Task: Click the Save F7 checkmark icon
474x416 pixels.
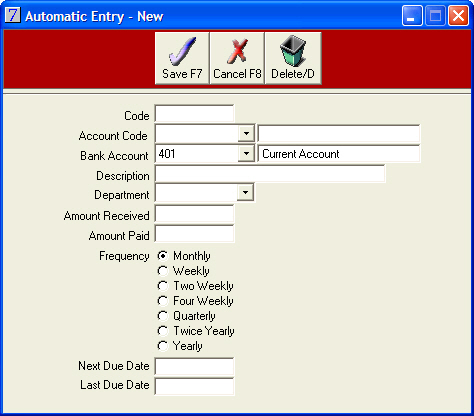Action: [182, 51]
